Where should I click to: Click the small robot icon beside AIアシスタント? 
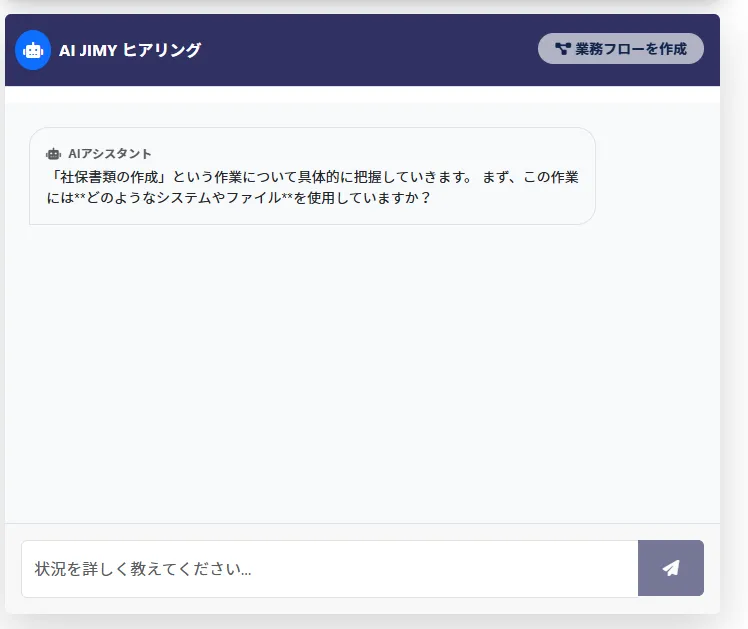[x=54, y=154]
